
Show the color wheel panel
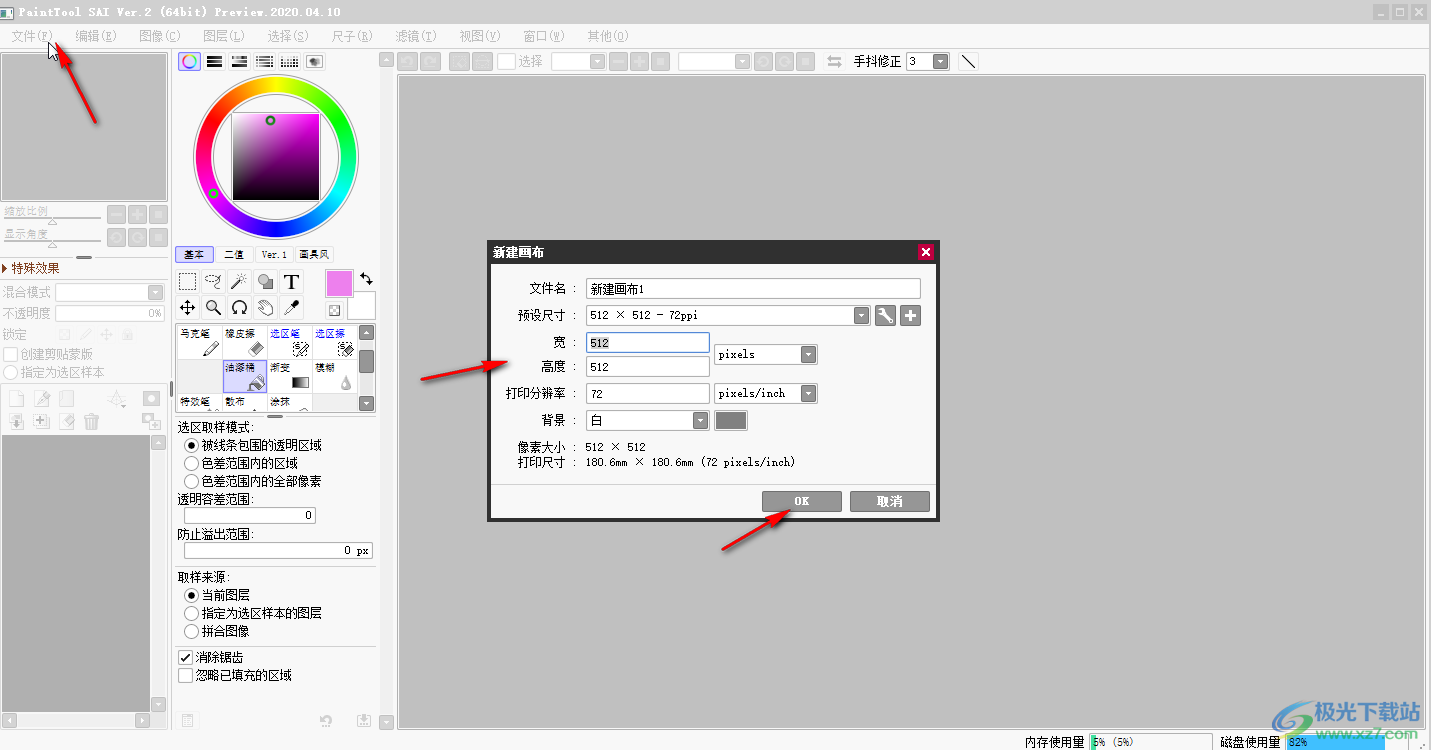[189, 61]
